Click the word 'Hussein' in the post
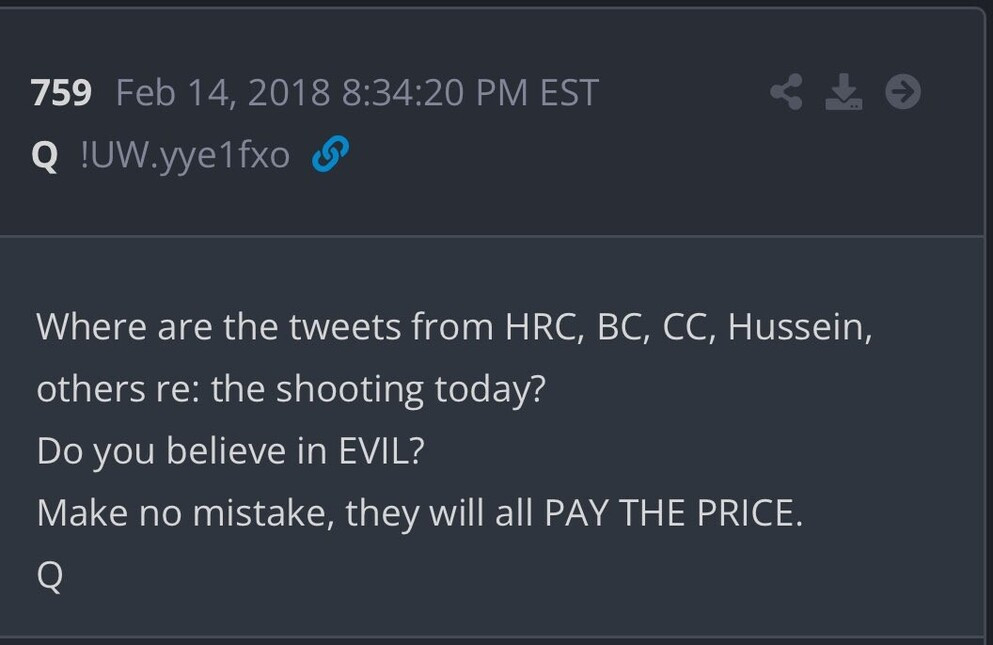 pos(797,327)
